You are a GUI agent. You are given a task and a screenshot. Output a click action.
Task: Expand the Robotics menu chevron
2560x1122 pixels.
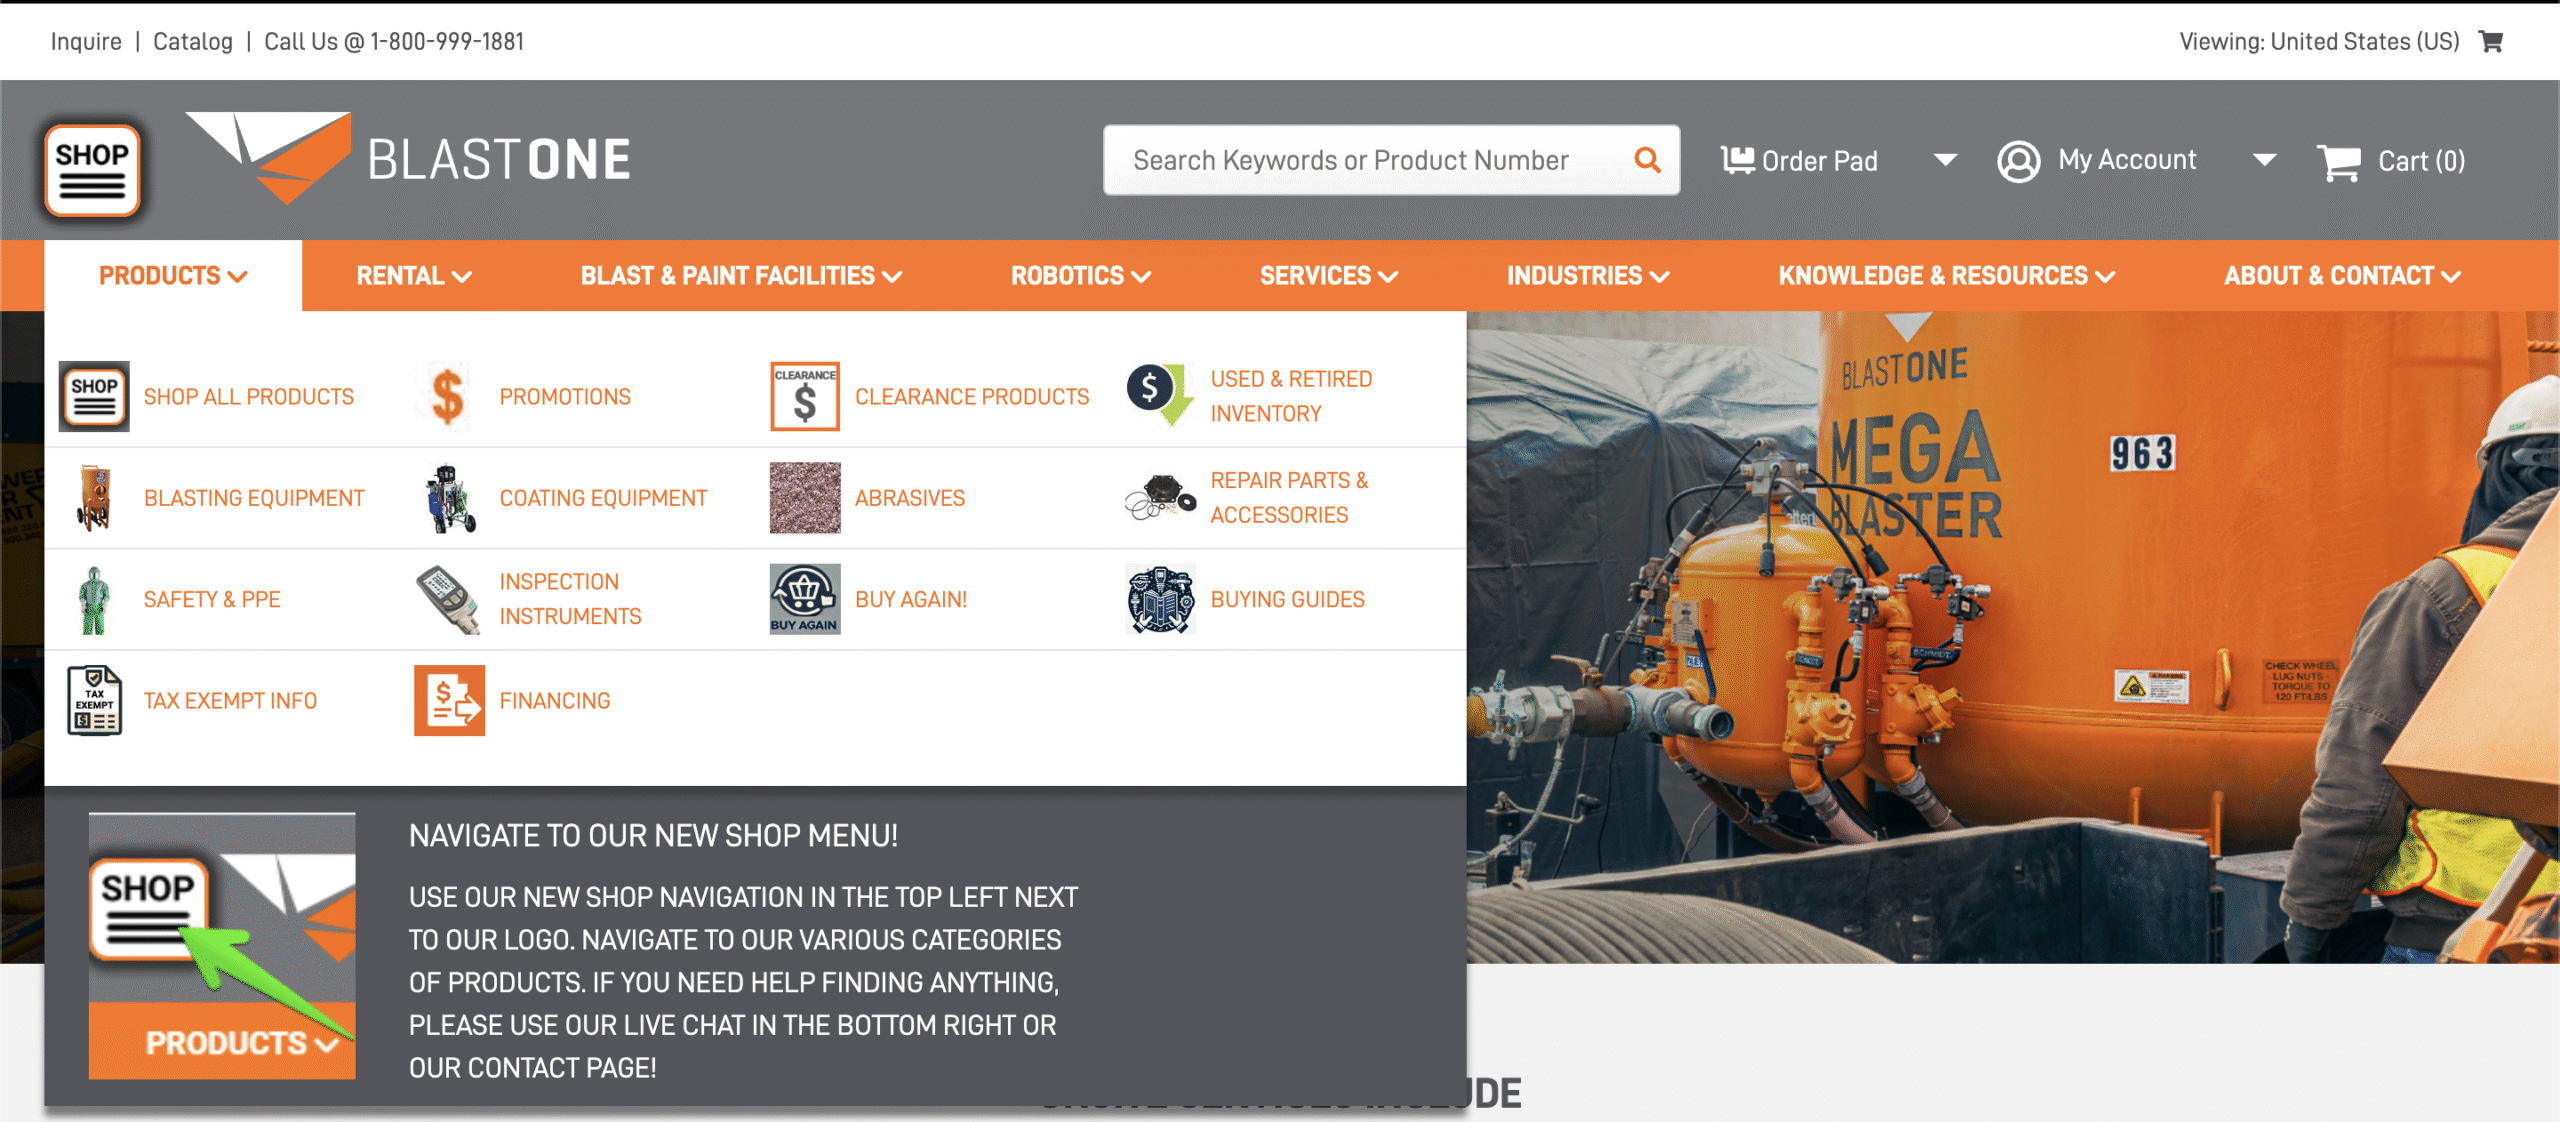[1141, 277]
